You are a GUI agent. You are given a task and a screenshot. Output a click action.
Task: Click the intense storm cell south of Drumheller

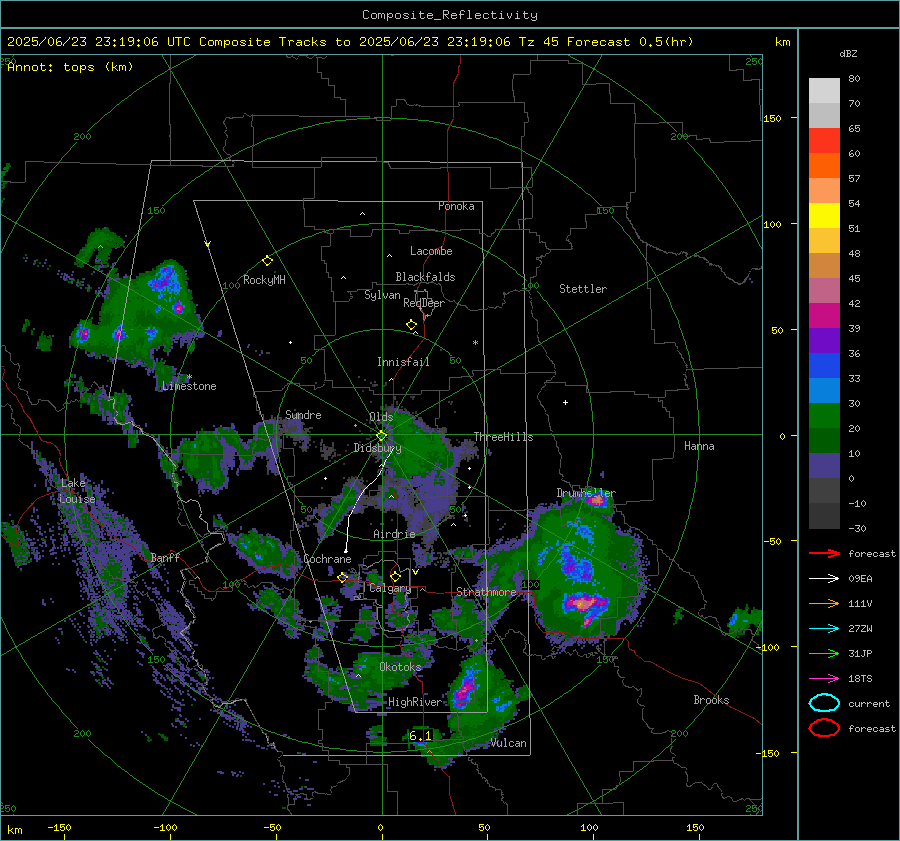584,604
